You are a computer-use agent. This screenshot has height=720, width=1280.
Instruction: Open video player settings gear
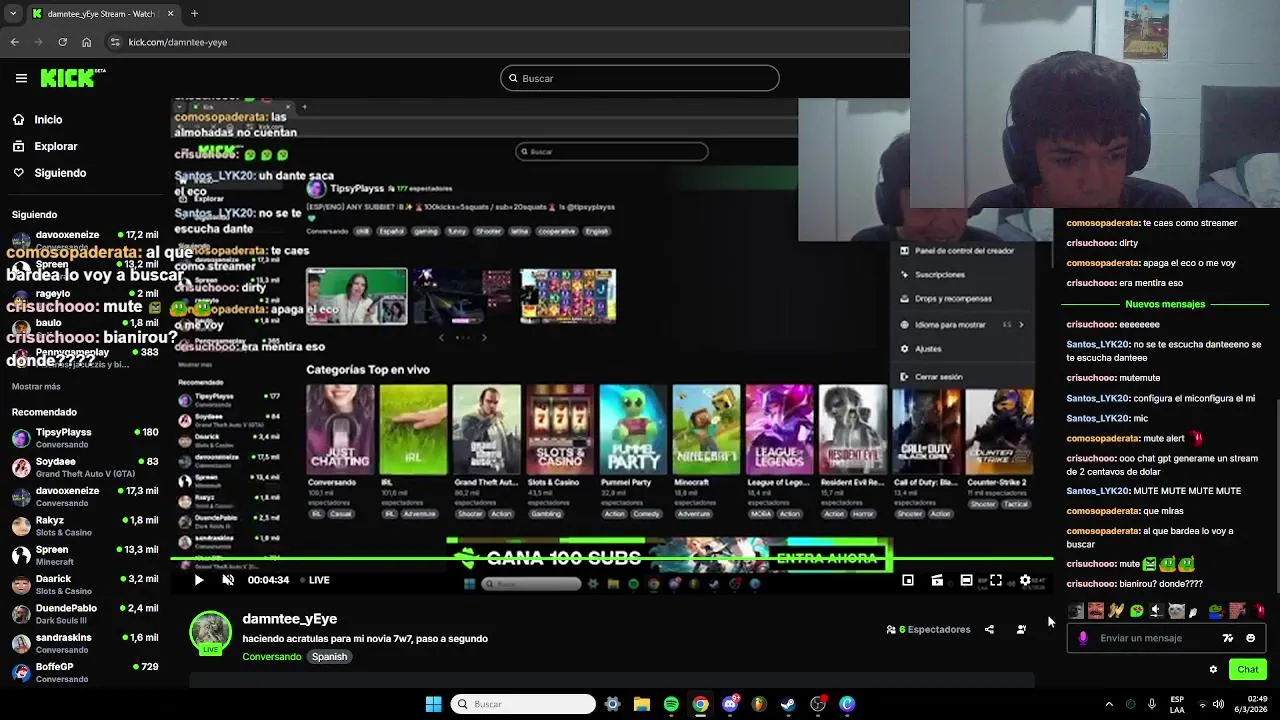point(1025,580)
